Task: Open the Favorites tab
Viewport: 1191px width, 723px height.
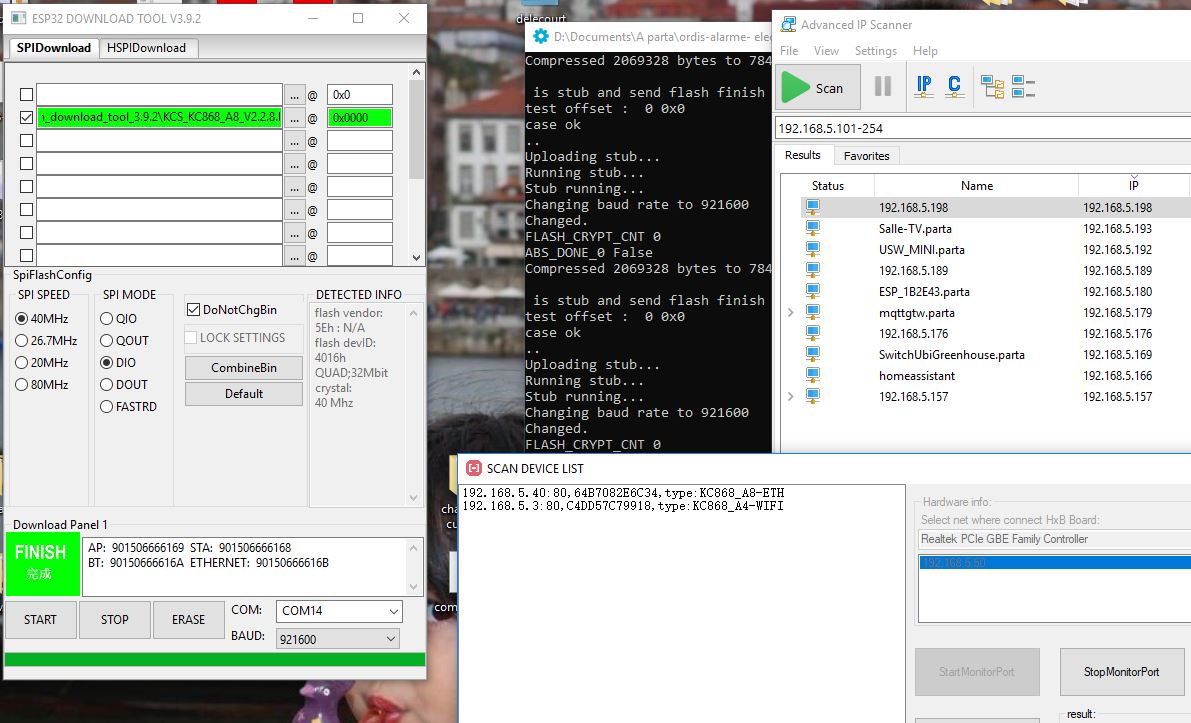Action: 866,156
